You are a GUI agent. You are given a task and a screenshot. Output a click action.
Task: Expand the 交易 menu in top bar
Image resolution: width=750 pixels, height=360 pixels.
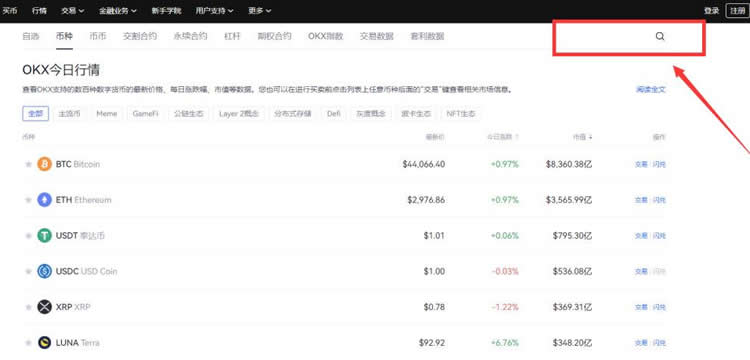[x=73, y=11]
